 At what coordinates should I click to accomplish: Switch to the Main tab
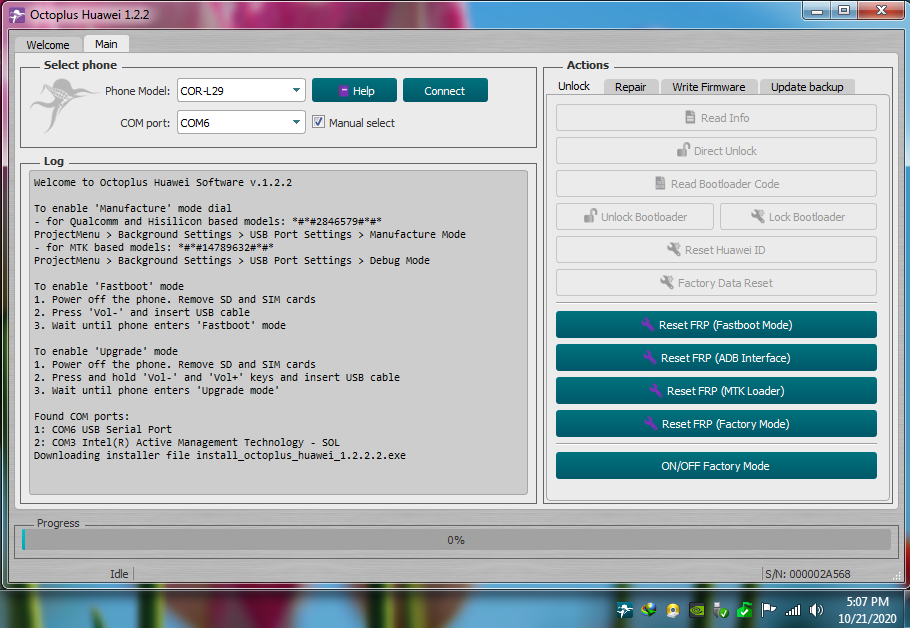106,44
